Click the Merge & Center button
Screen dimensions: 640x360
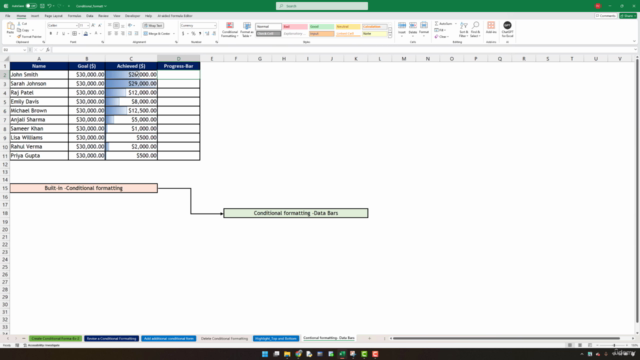pyautogui.click(x=157, y=33)
